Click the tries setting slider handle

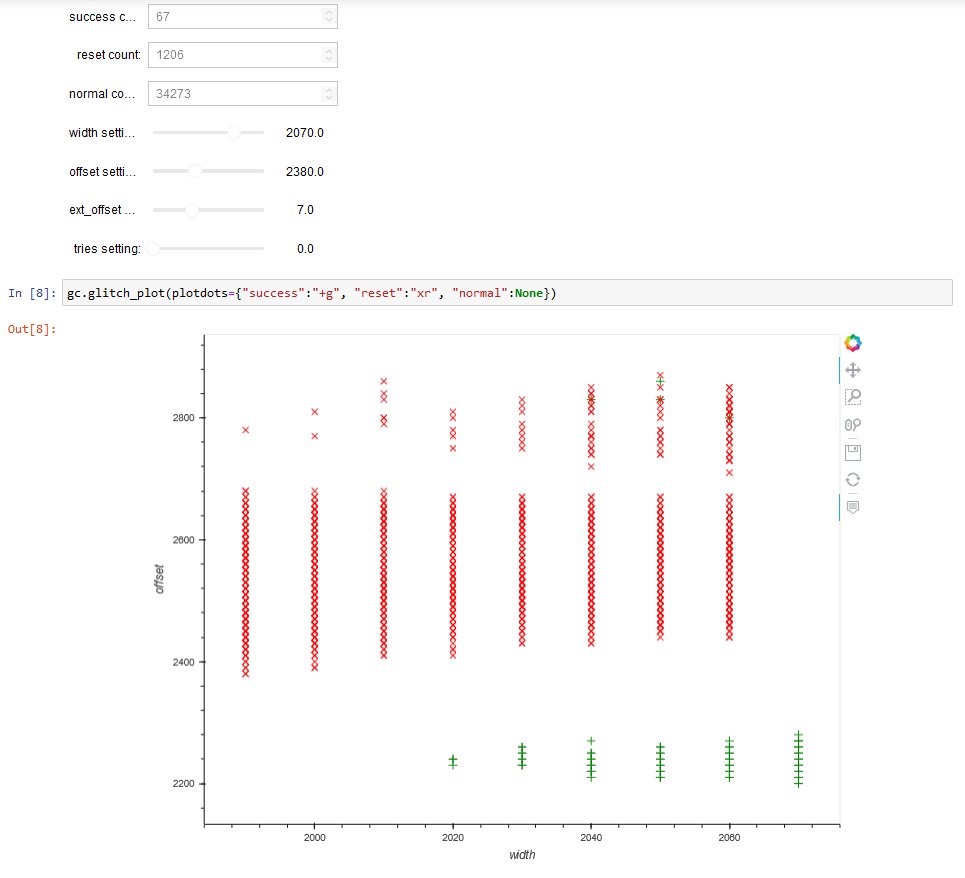[x=153, y=249]
